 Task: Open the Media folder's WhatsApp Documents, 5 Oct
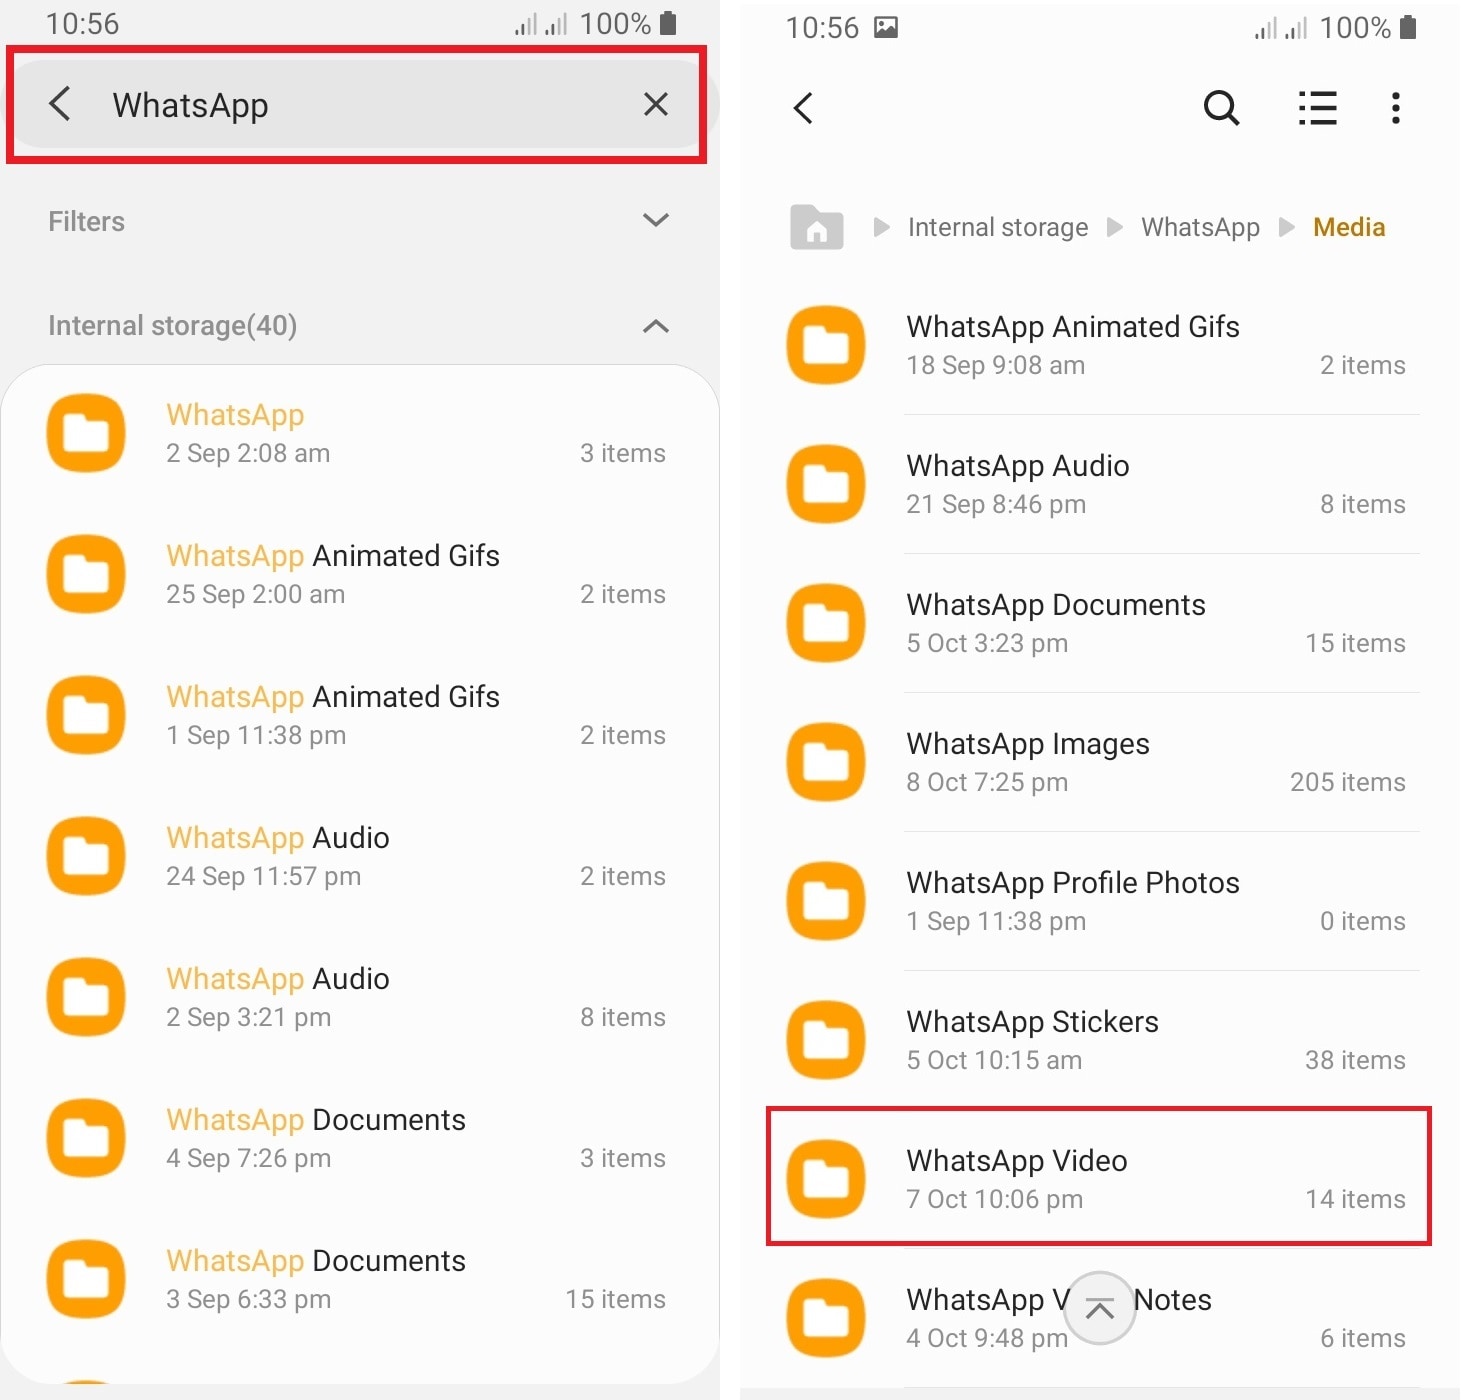[1098, 623]
